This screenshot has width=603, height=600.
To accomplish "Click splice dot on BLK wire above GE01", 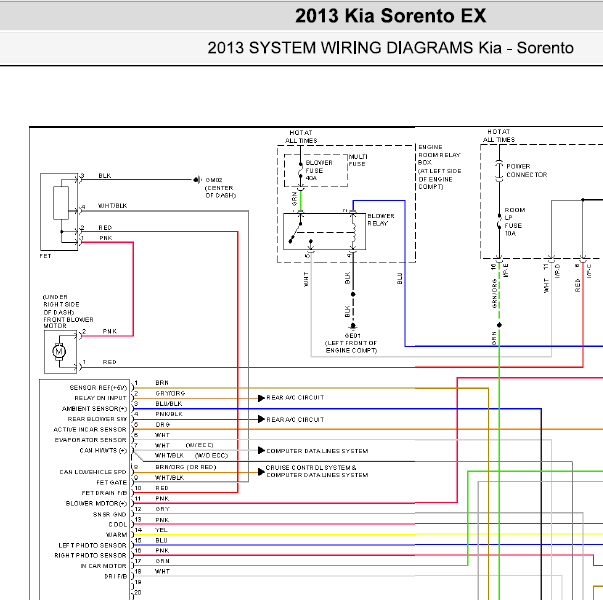I will click(x=353, y=294).
